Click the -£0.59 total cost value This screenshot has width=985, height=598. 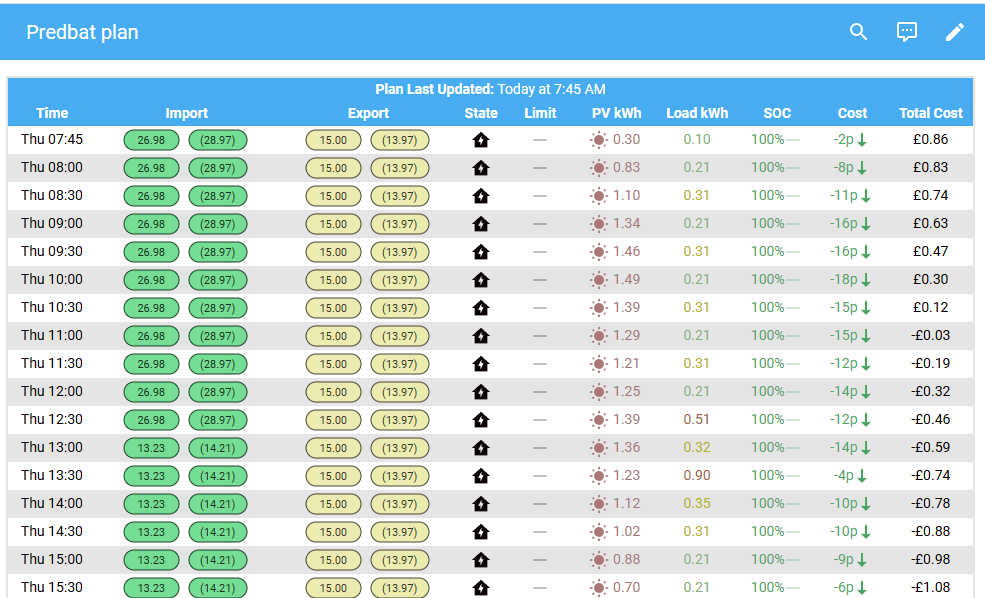click(930, 447)
